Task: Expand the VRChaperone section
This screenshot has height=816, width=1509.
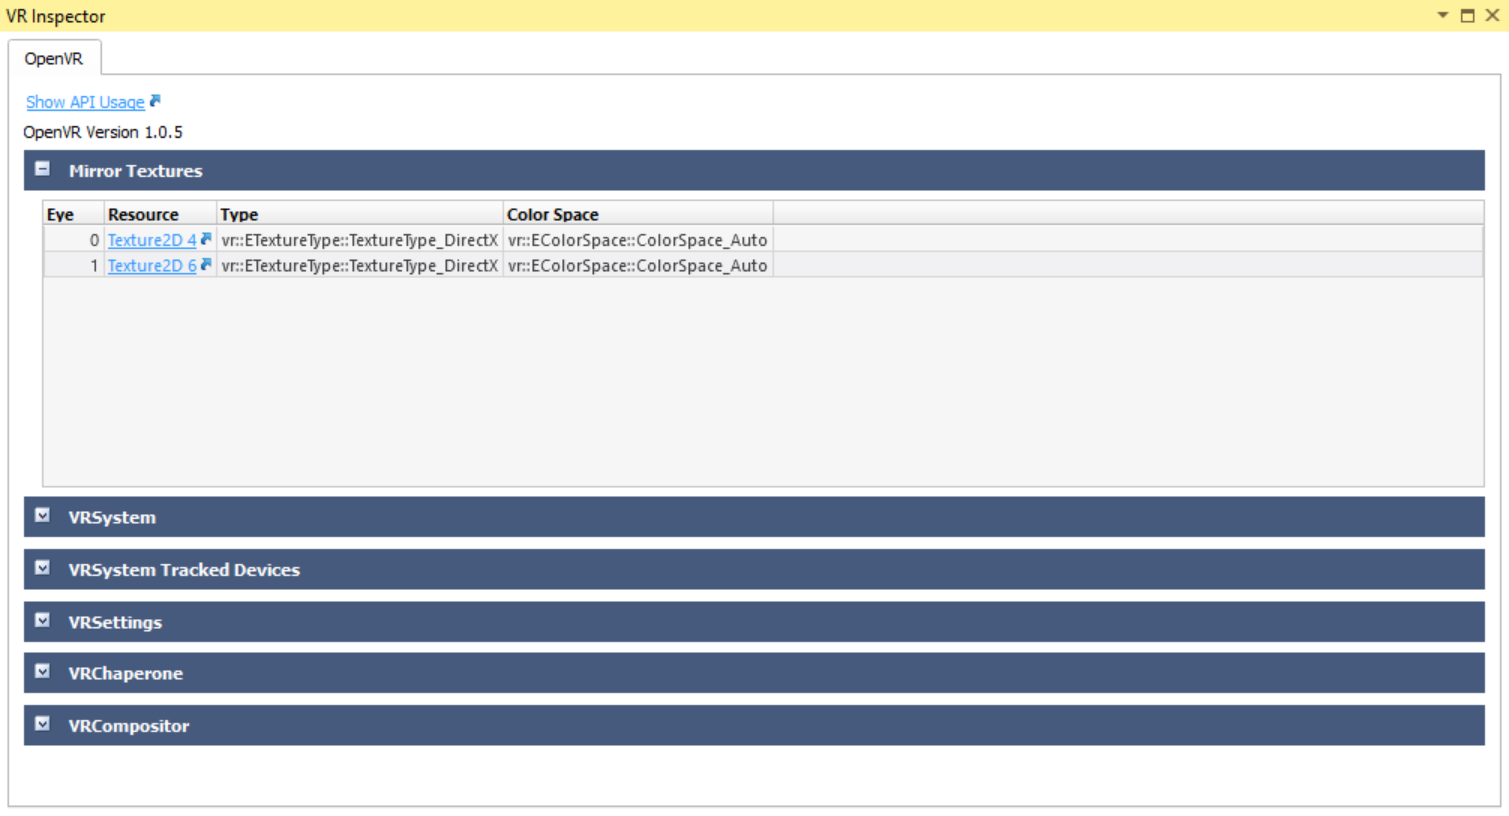Action: (42, 672)
